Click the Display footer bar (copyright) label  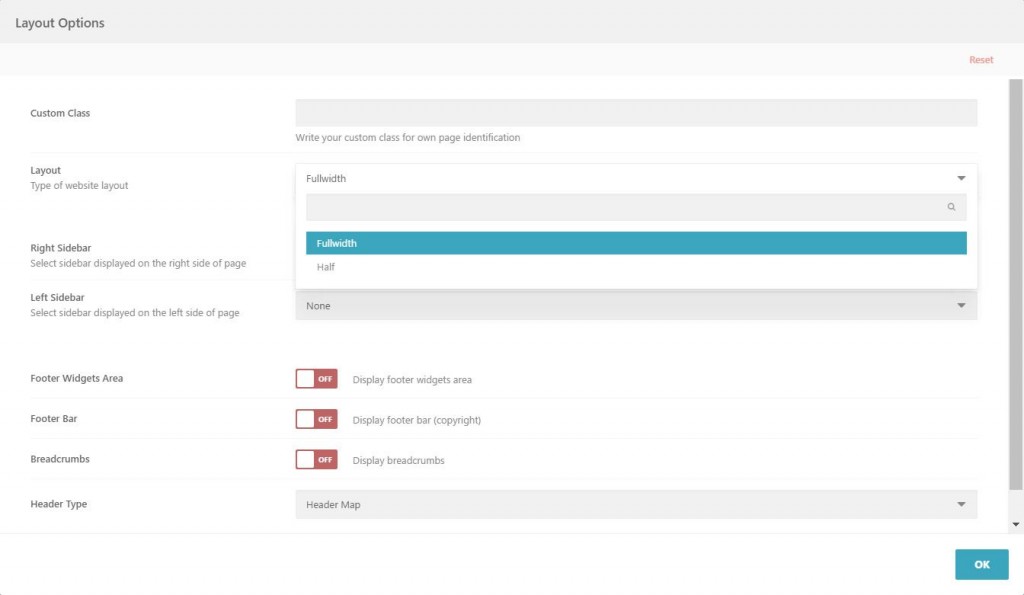tap(417, 420)
